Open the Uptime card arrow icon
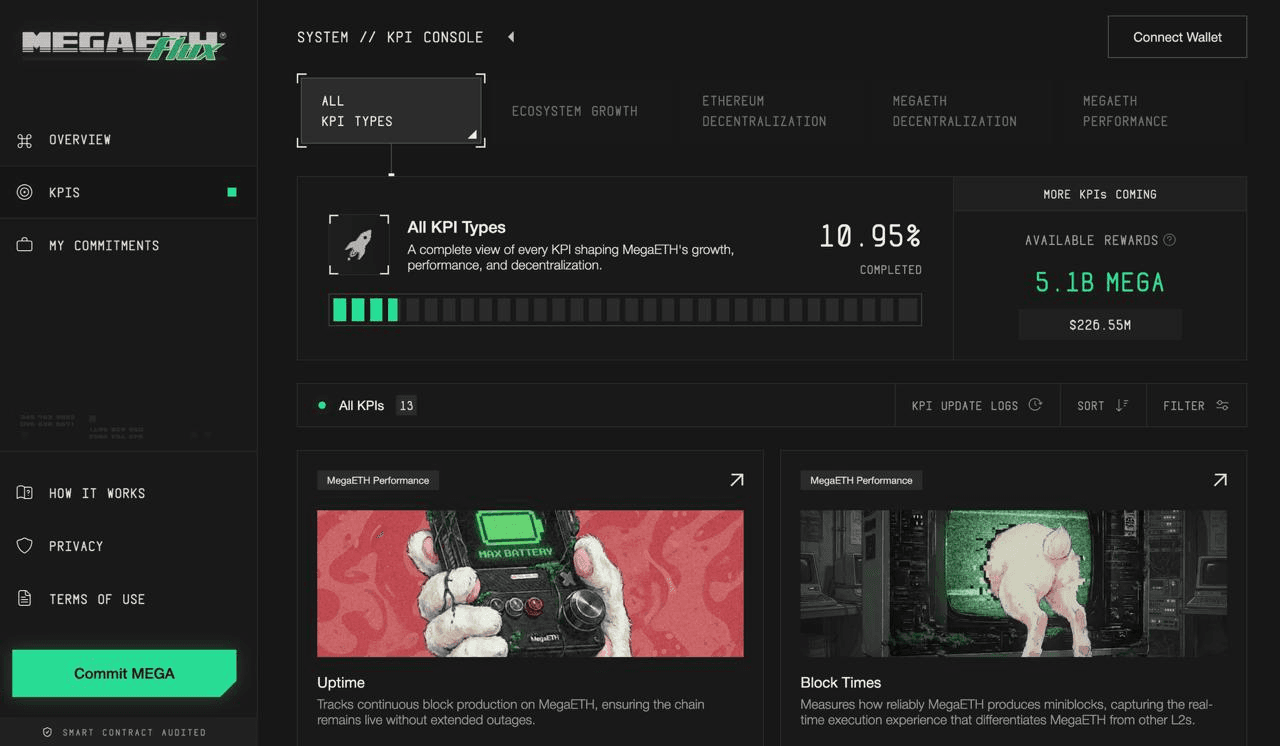This screenshot has height=746, width=1280. [737, 480]
